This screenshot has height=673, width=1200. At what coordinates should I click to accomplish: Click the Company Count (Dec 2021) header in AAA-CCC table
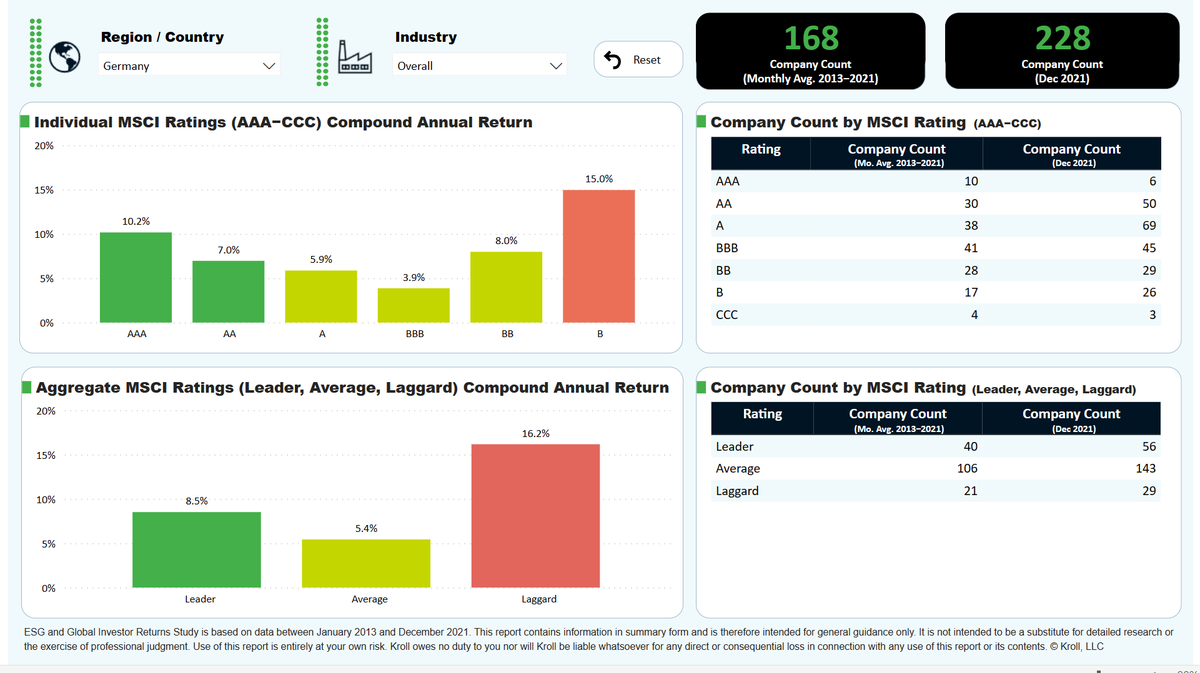(x=1072, y=154)
